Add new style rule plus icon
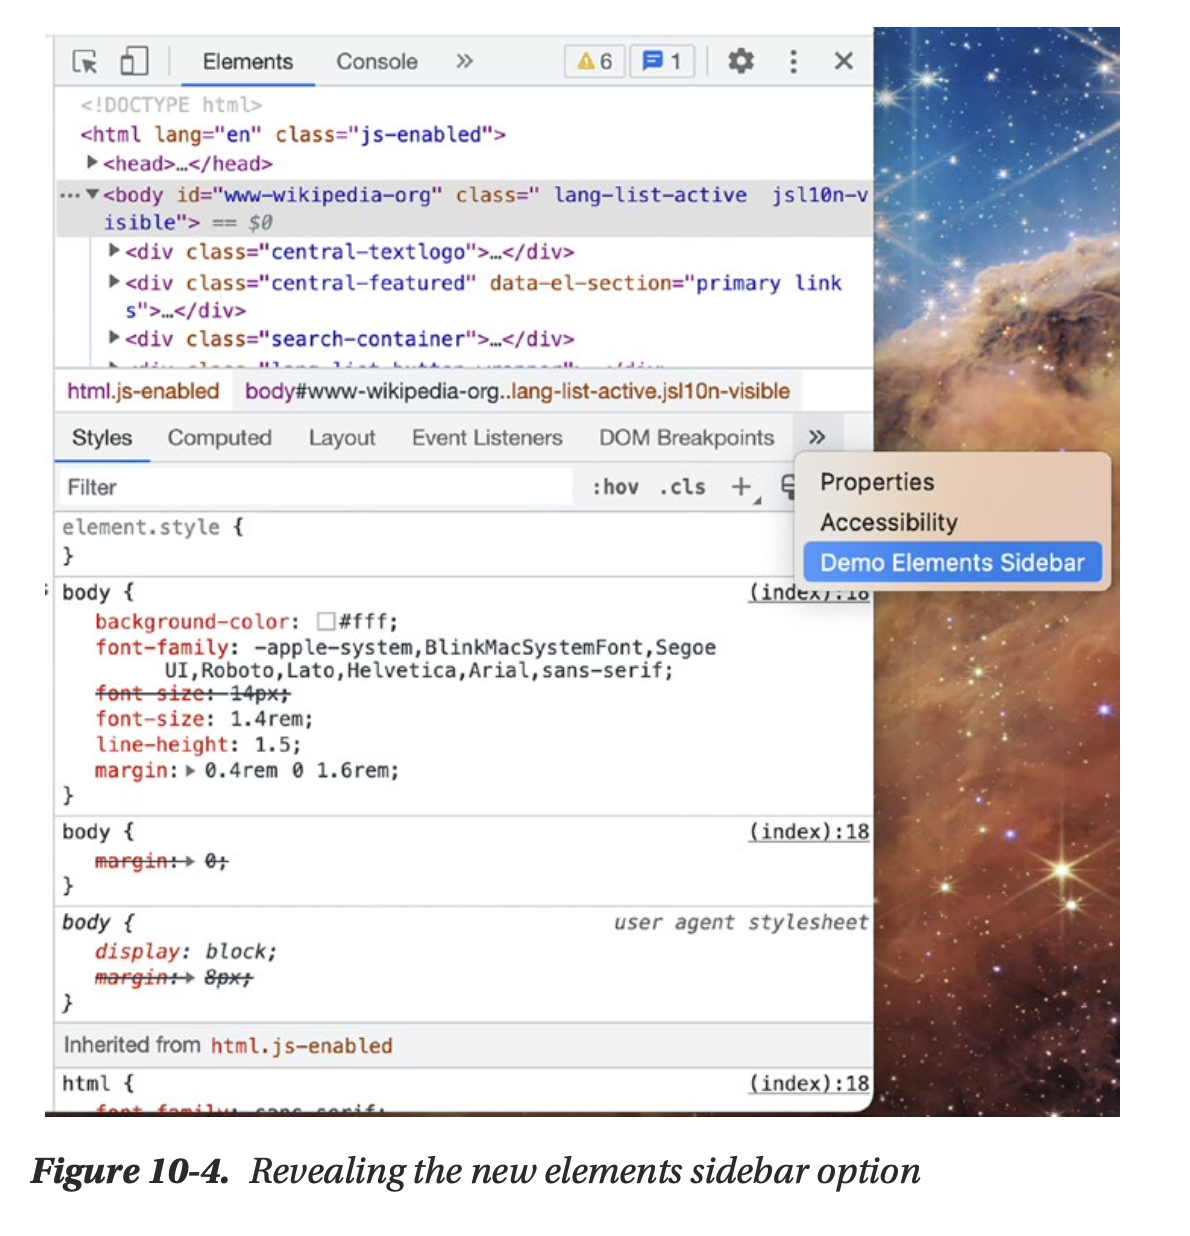Image resolution: width=1190 pixels, height=1236 pixels. (x=741, y=487)
